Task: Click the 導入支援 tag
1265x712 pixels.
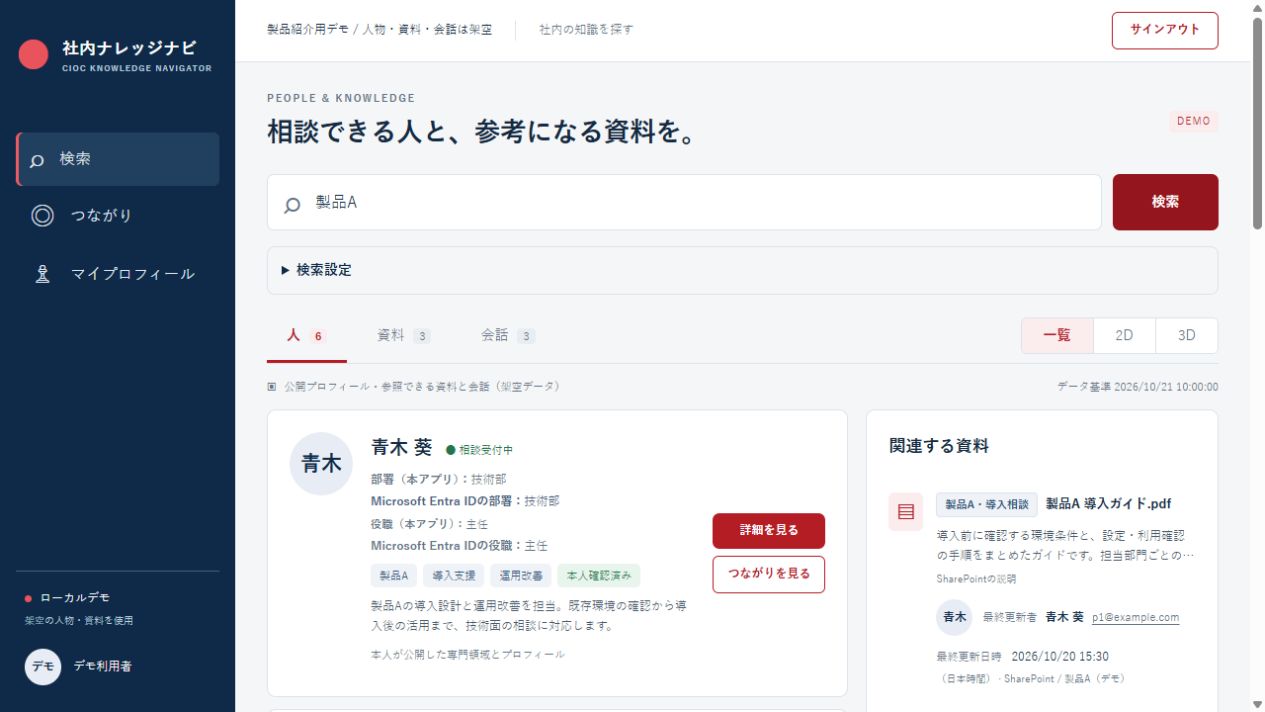Action: tap(453, 576)
